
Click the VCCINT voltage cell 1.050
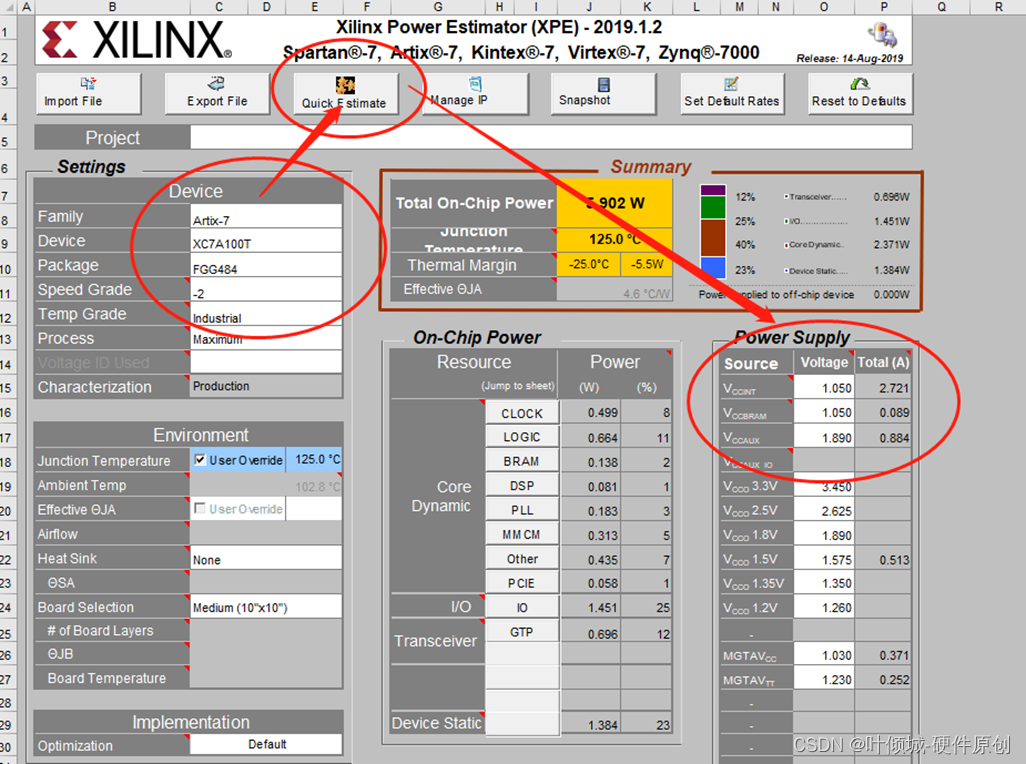click(x=824, y=388)
